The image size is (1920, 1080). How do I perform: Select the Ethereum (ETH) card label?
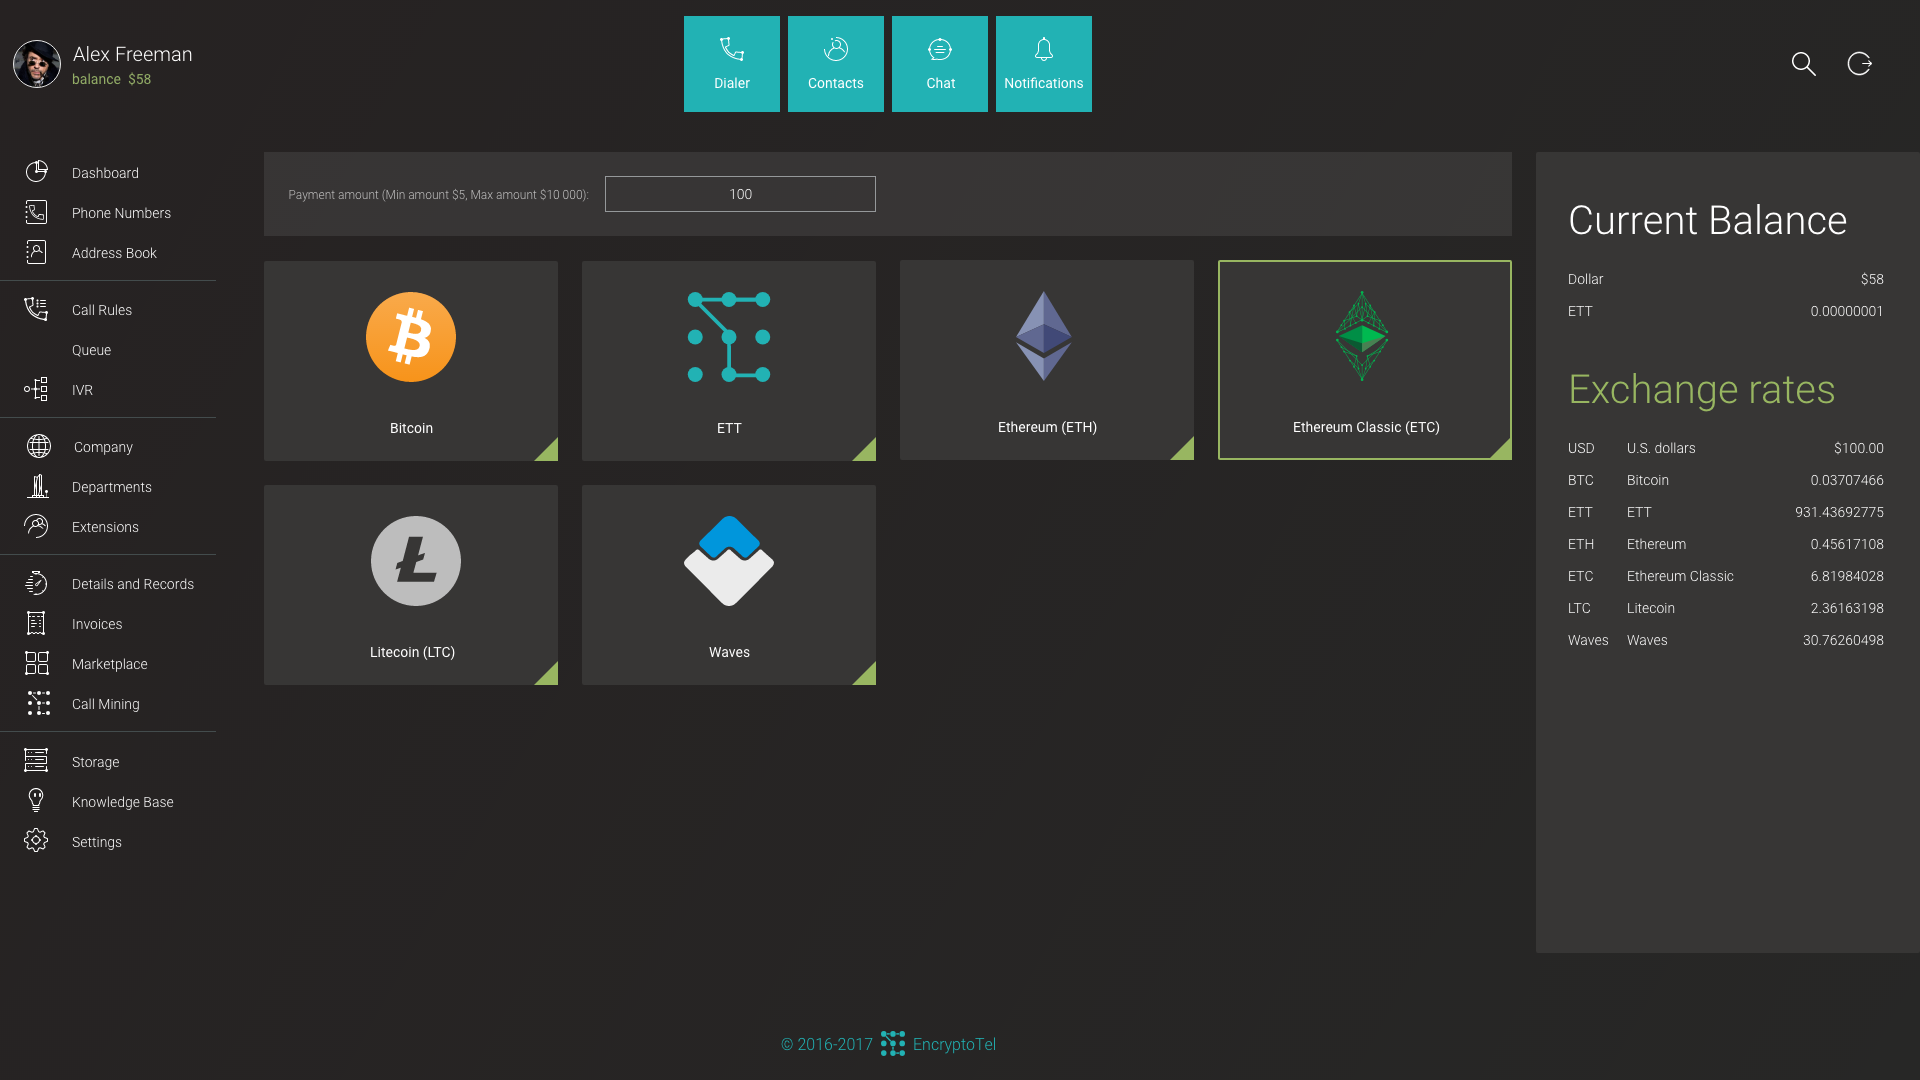(x=1047, y=427)
